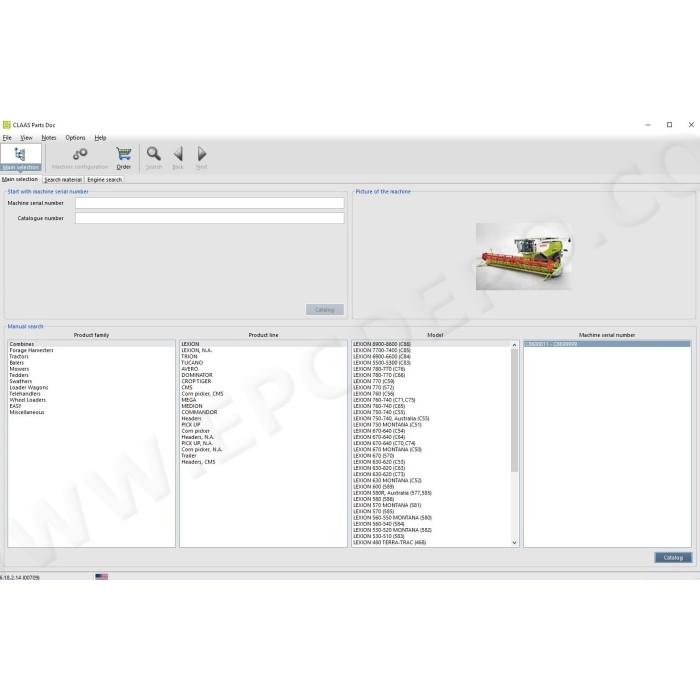
Task: Select LEXION 570 MONTANA (581) model
Action: coord(431,505)
